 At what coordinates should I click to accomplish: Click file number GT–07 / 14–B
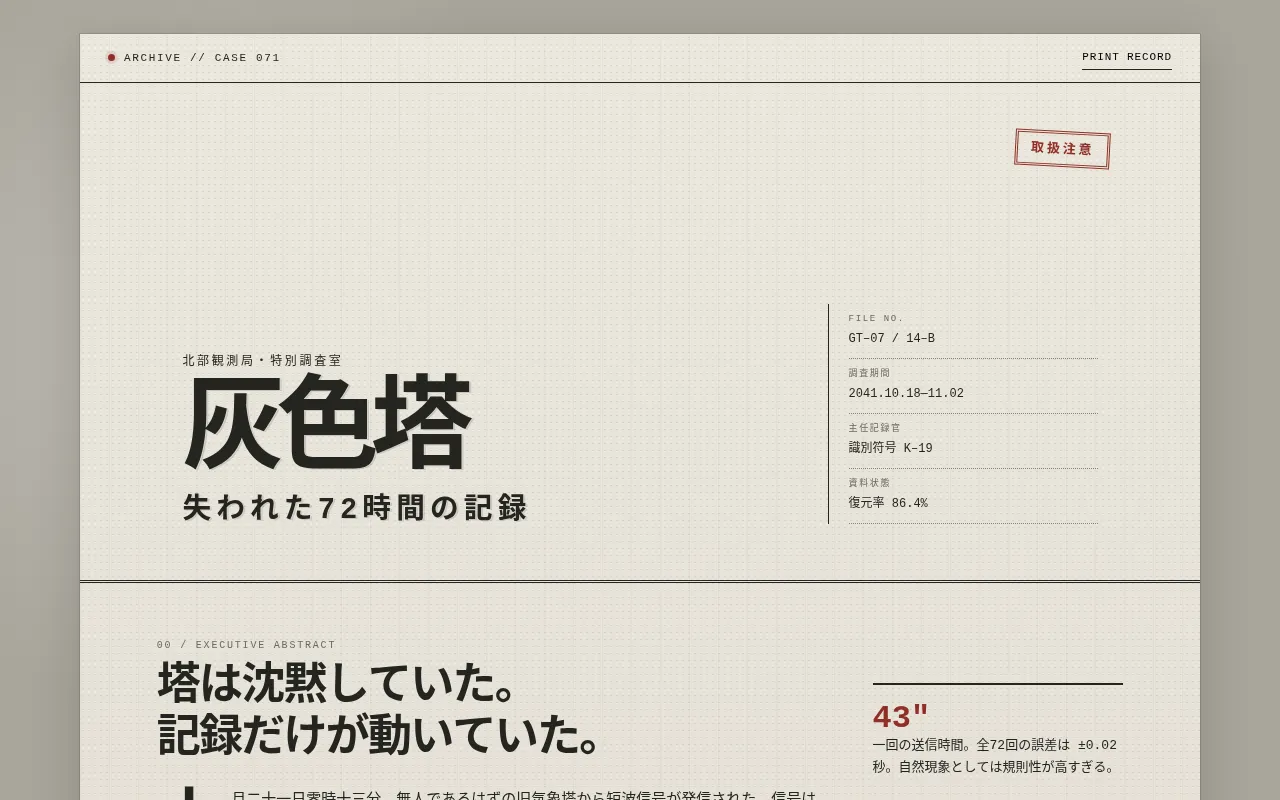pyautogui.click(x=892, y=339)
